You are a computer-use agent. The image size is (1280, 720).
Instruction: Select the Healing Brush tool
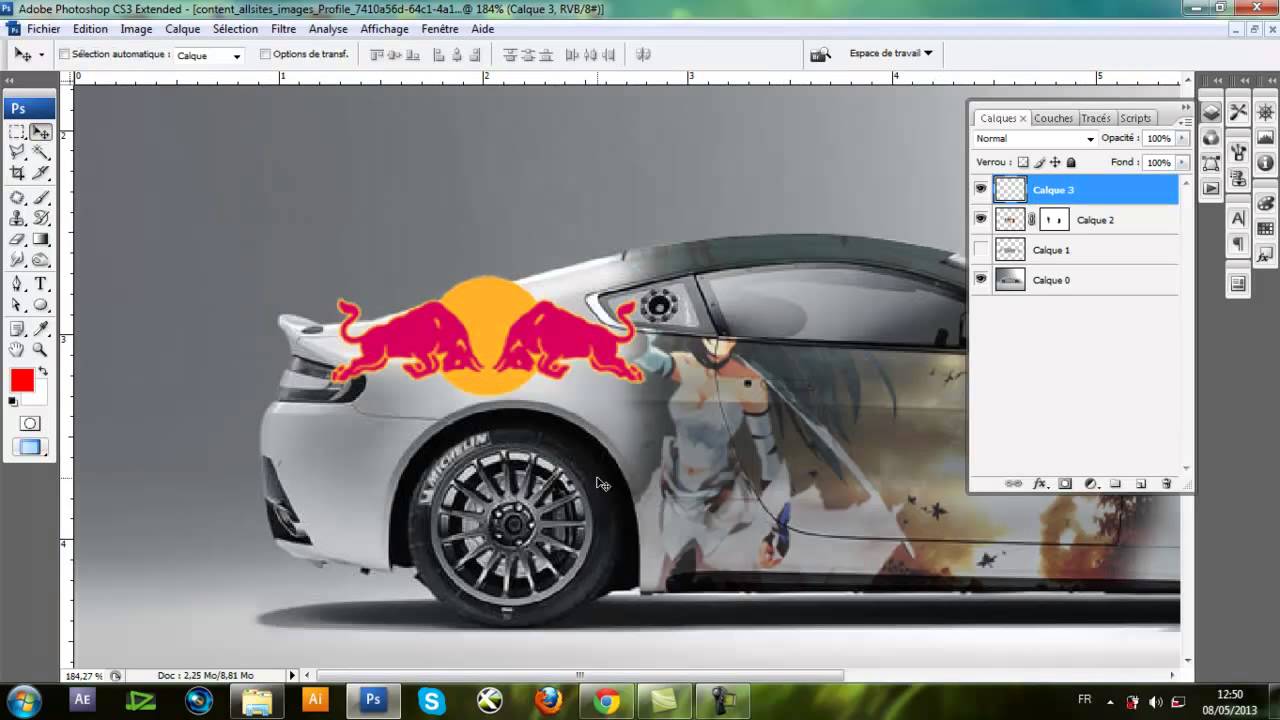pos(17,197)
